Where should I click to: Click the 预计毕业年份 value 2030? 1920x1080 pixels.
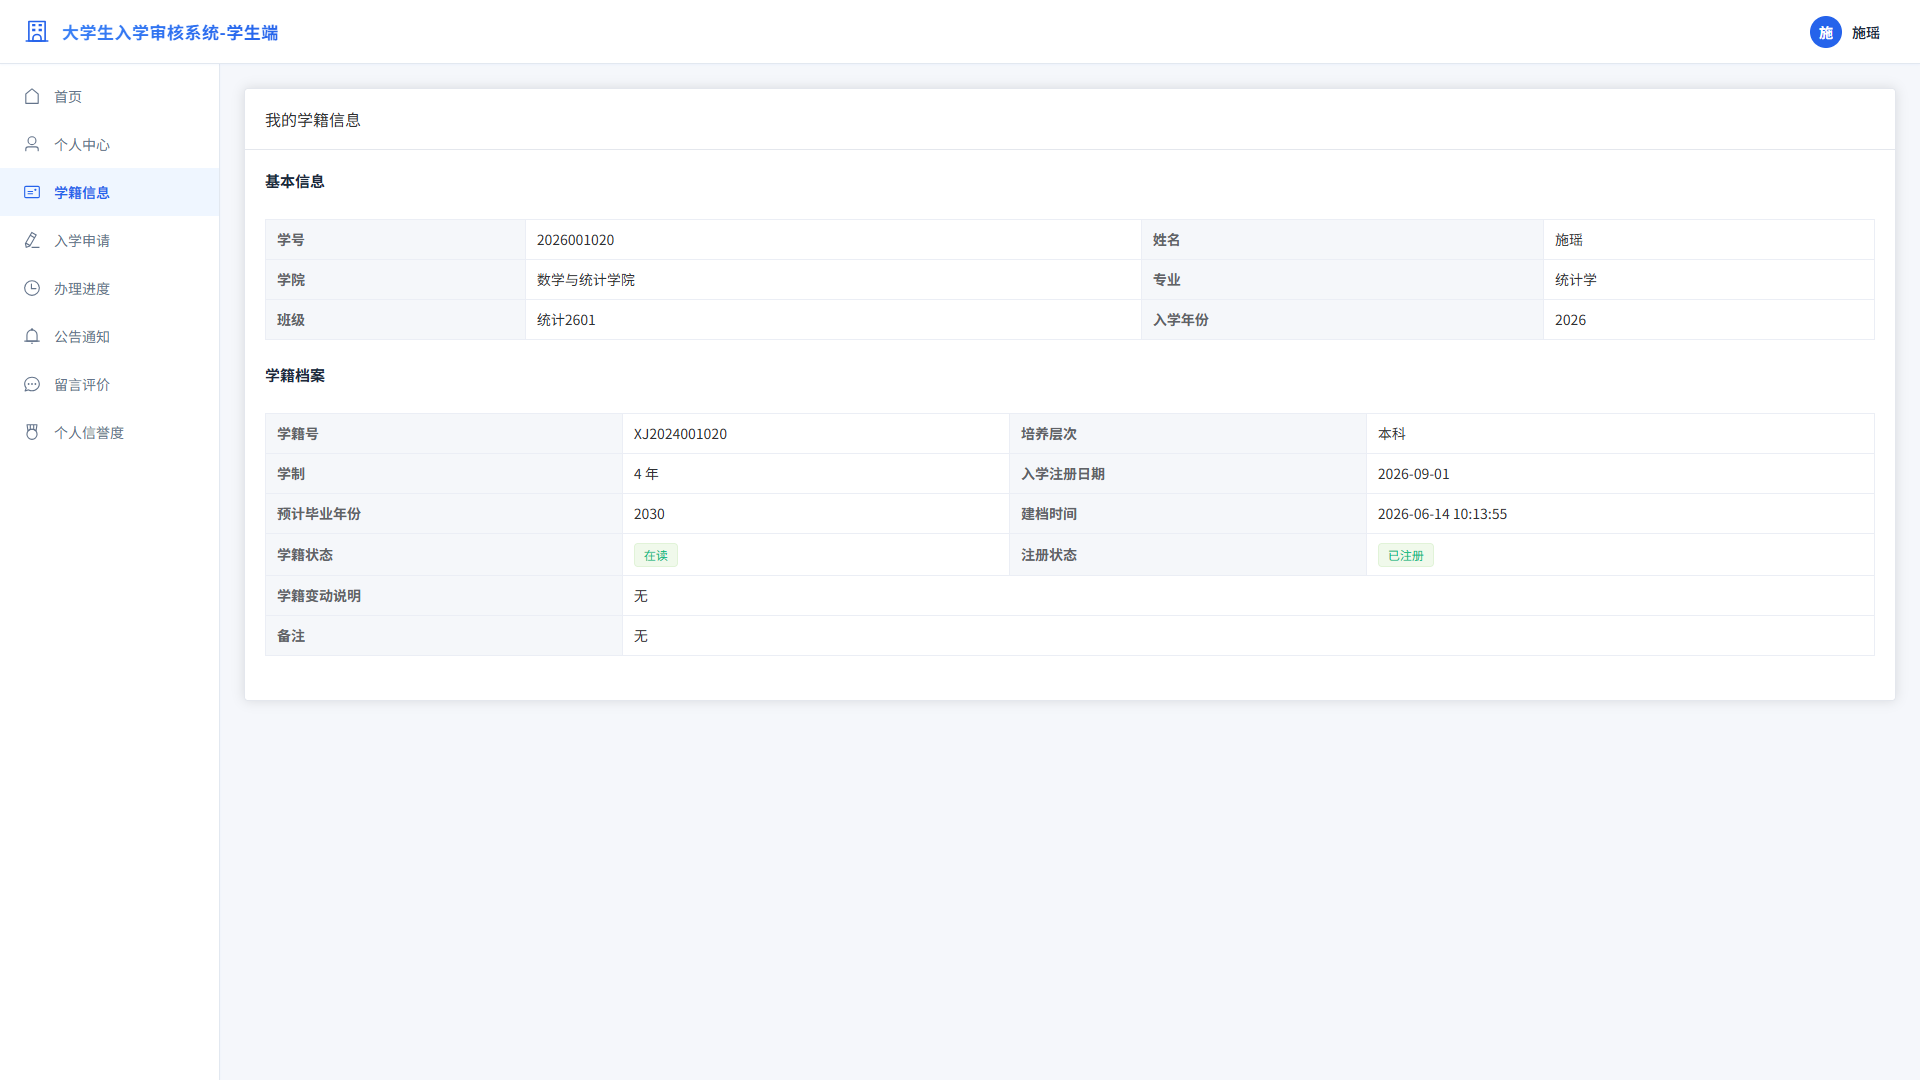(x=649, y=514)
